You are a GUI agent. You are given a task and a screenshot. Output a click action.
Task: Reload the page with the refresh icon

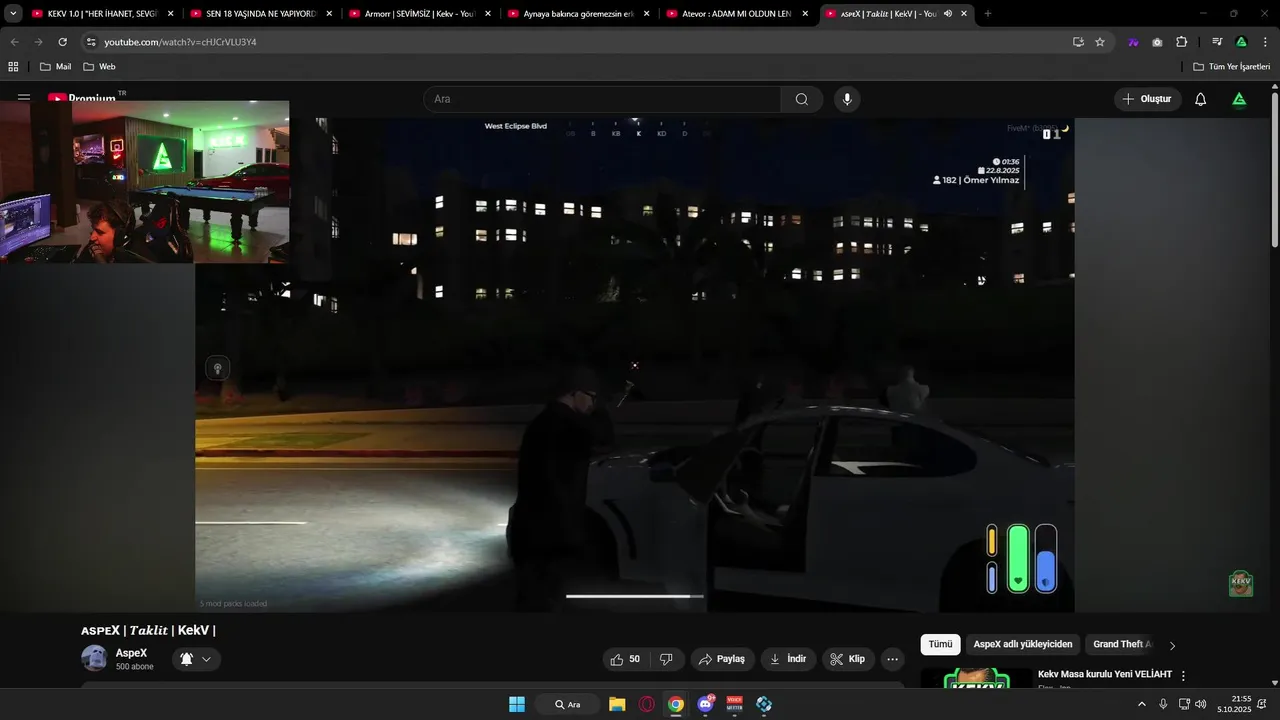pos(62,42)
